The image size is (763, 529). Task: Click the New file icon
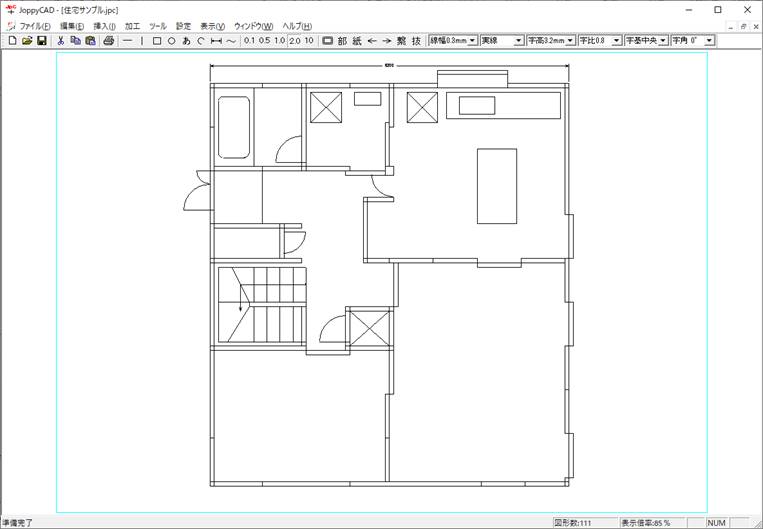click(11, 41)
